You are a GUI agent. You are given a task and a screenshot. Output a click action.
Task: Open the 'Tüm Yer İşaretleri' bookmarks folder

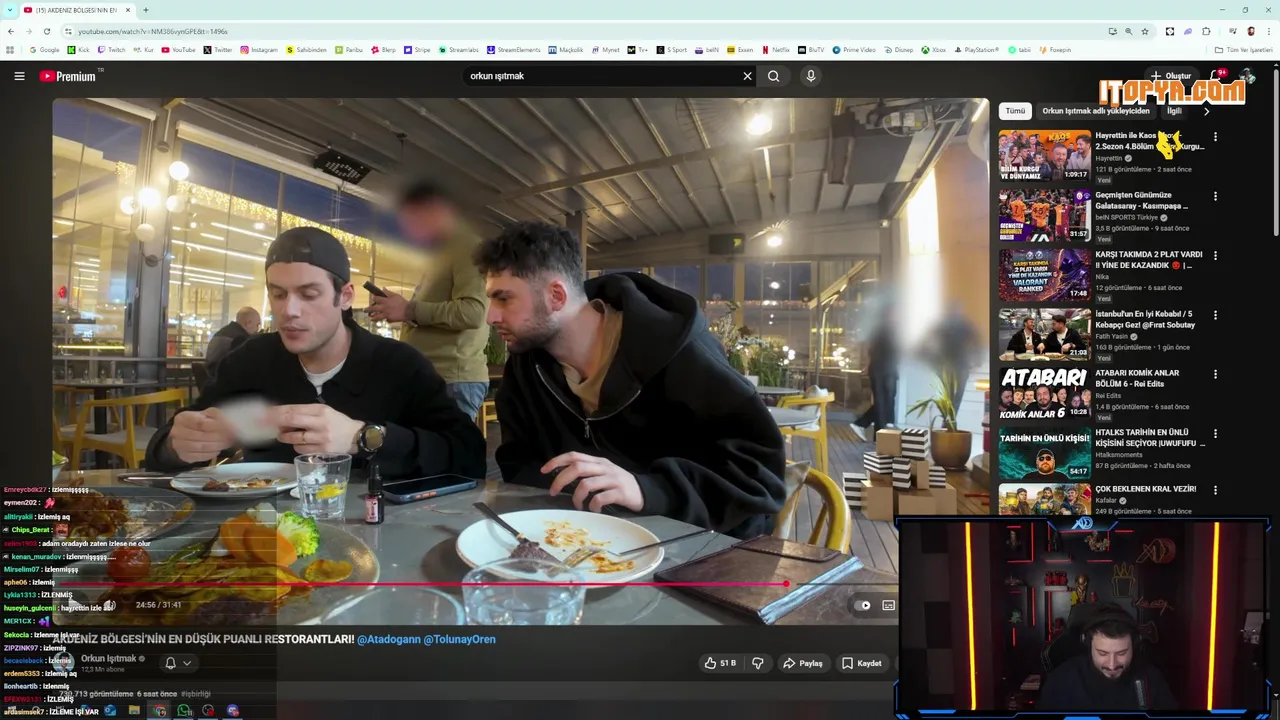tap(1243, 50)
